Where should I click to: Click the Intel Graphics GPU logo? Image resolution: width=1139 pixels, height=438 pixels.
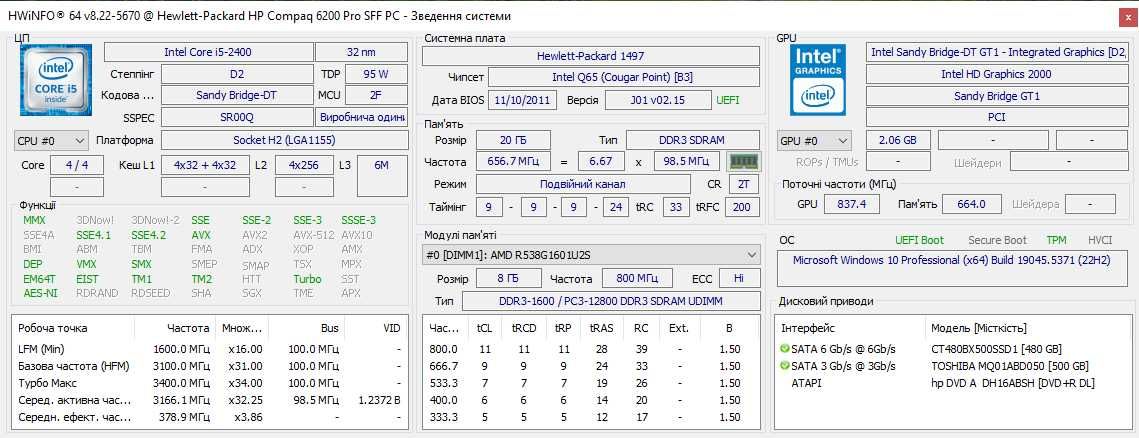818,80
